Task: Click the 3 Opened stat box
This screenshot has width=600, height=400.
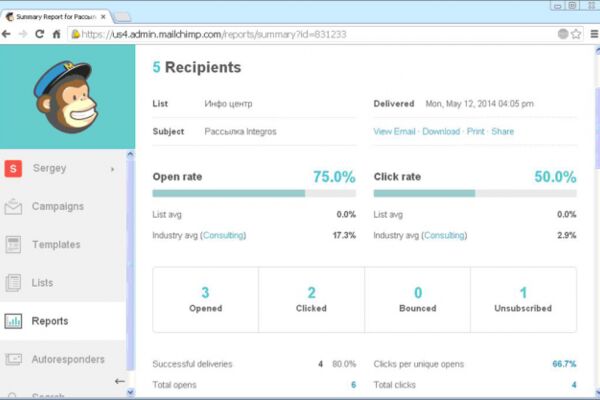Action: 205,300
